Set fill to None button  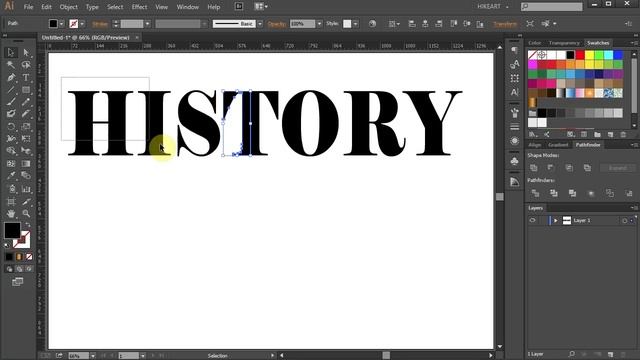(29, 257)
